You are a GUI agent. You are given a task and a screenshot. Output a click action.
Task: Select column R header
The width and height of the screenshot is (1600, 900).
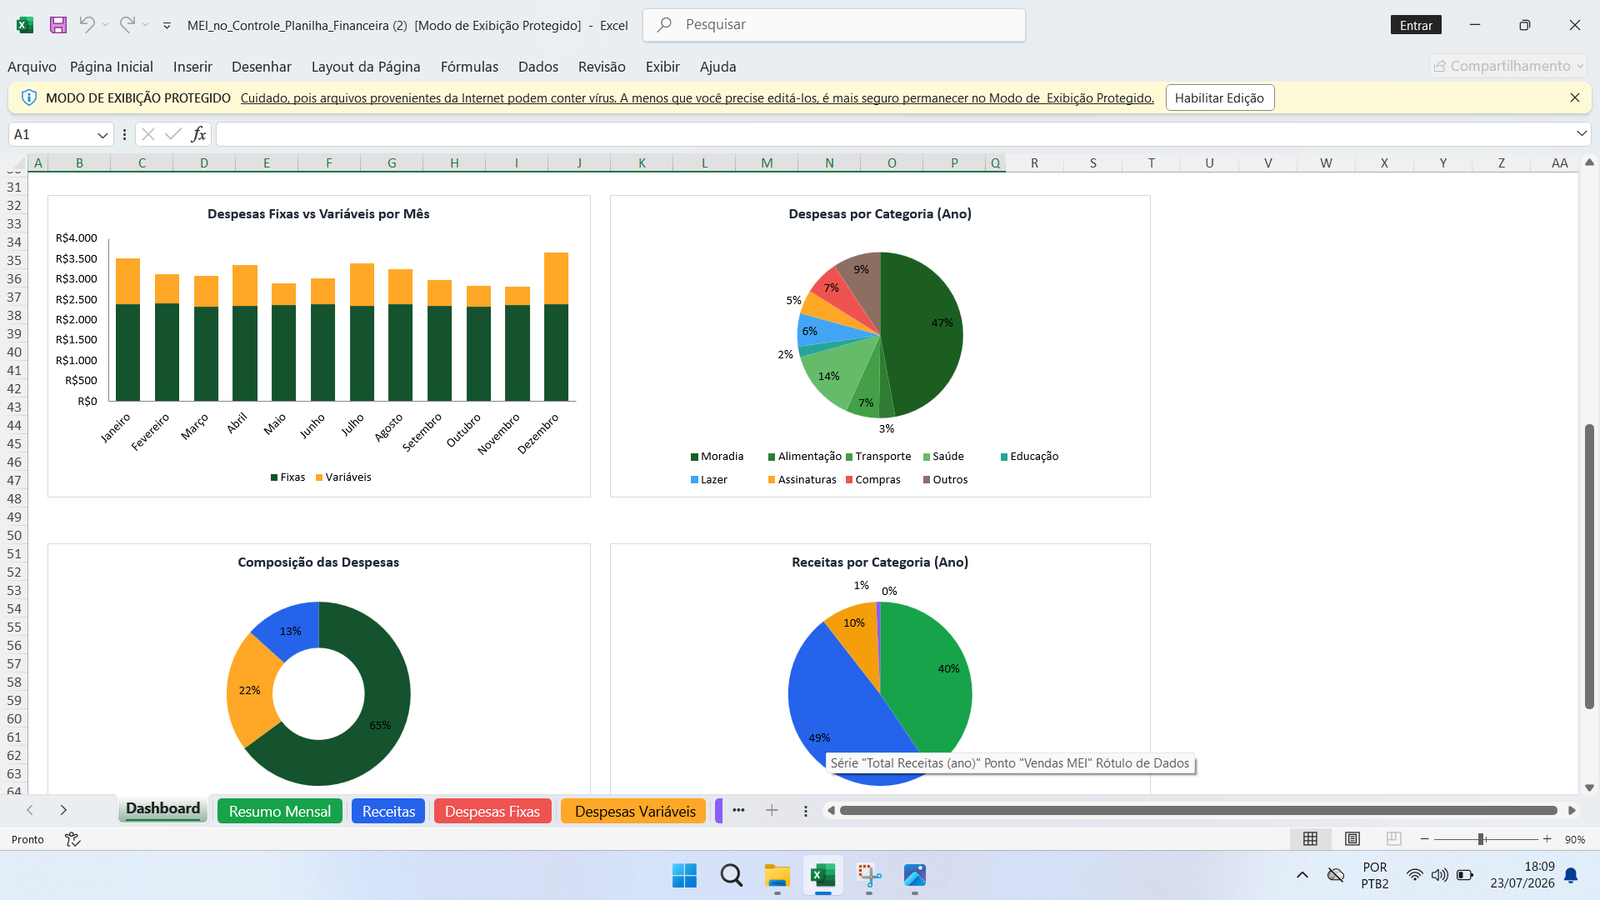1034,163
